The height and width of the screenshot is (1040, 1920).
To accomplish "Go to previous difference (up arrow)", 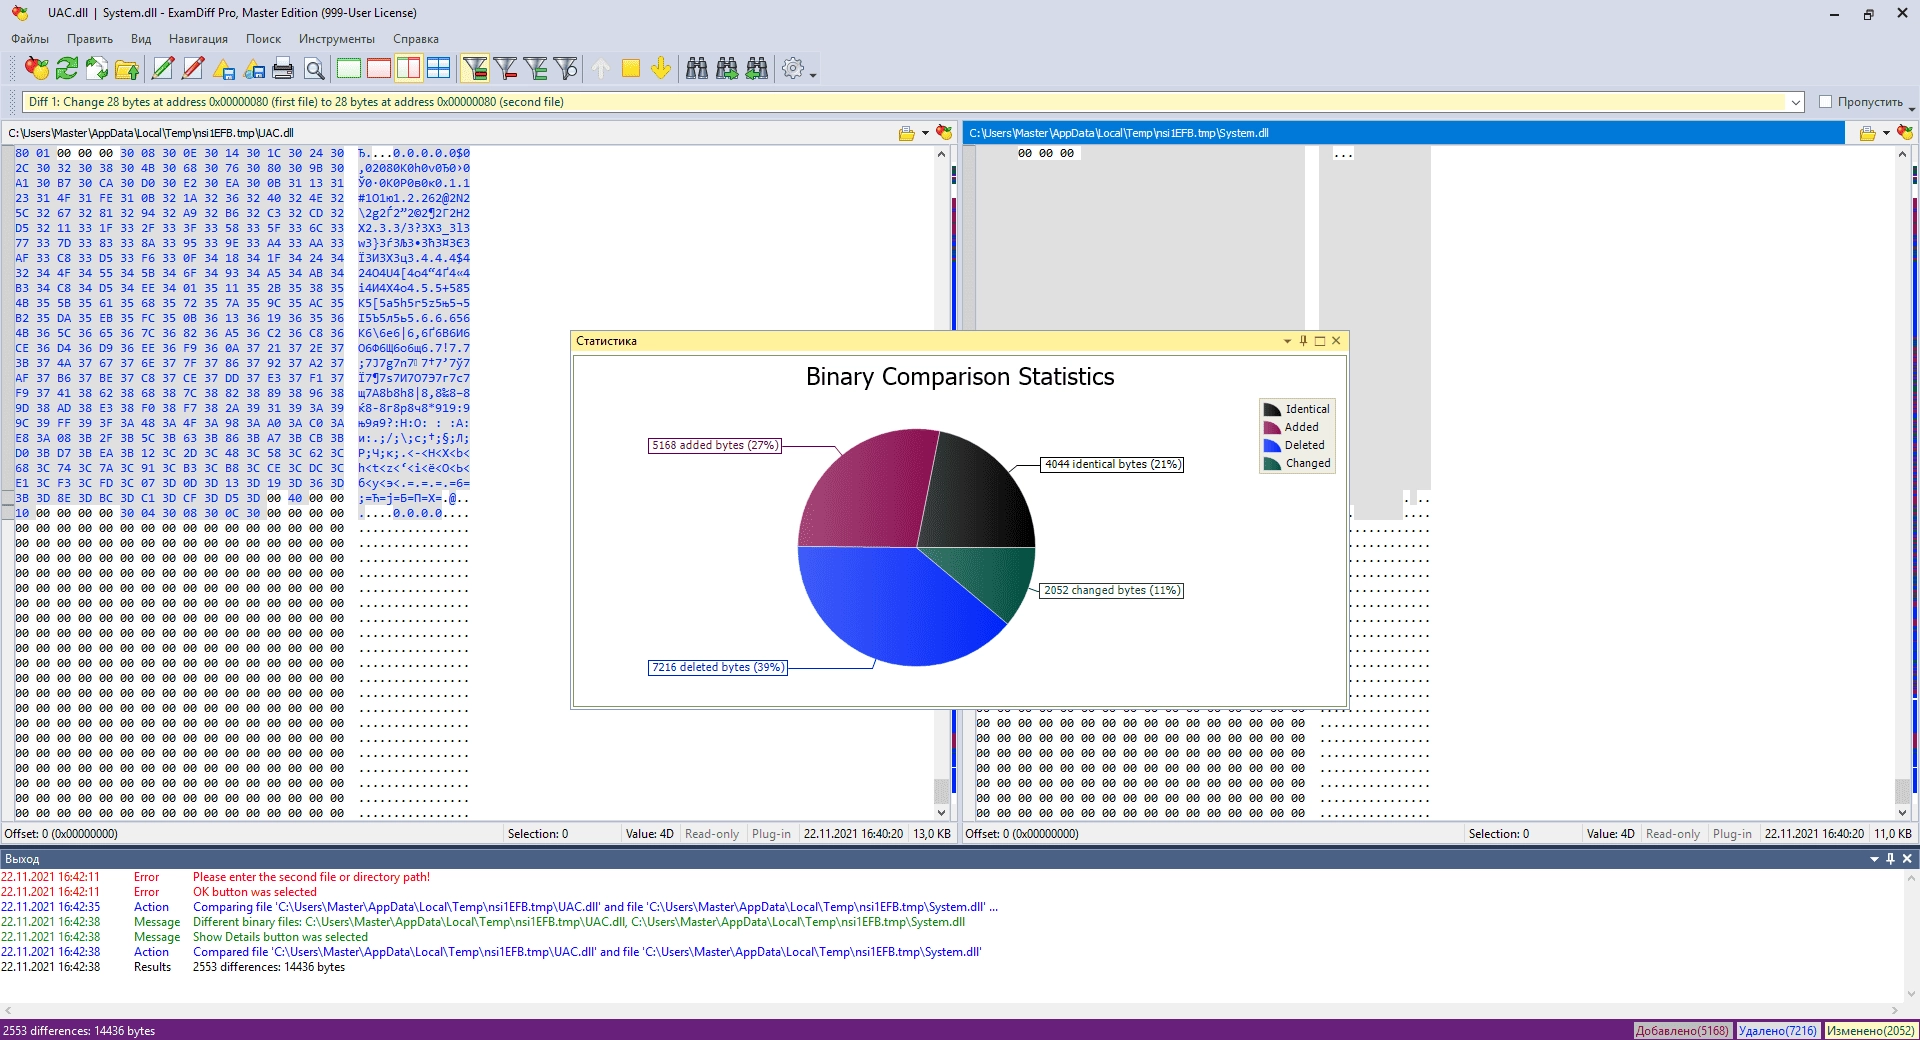I will (x=601, y=68).
